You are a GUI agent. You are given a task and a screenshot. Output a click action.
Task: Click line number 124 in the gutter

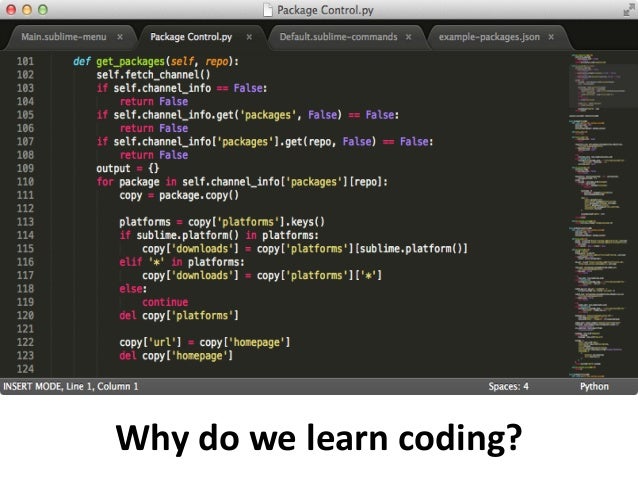point(25,369)
